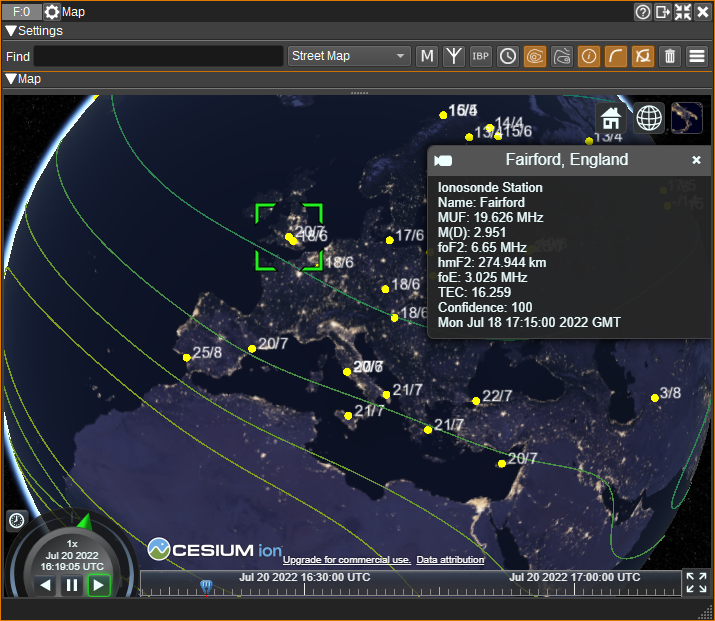Click the timeline current-time marker
The image size is (715, 621).
[x=206, y=585]
